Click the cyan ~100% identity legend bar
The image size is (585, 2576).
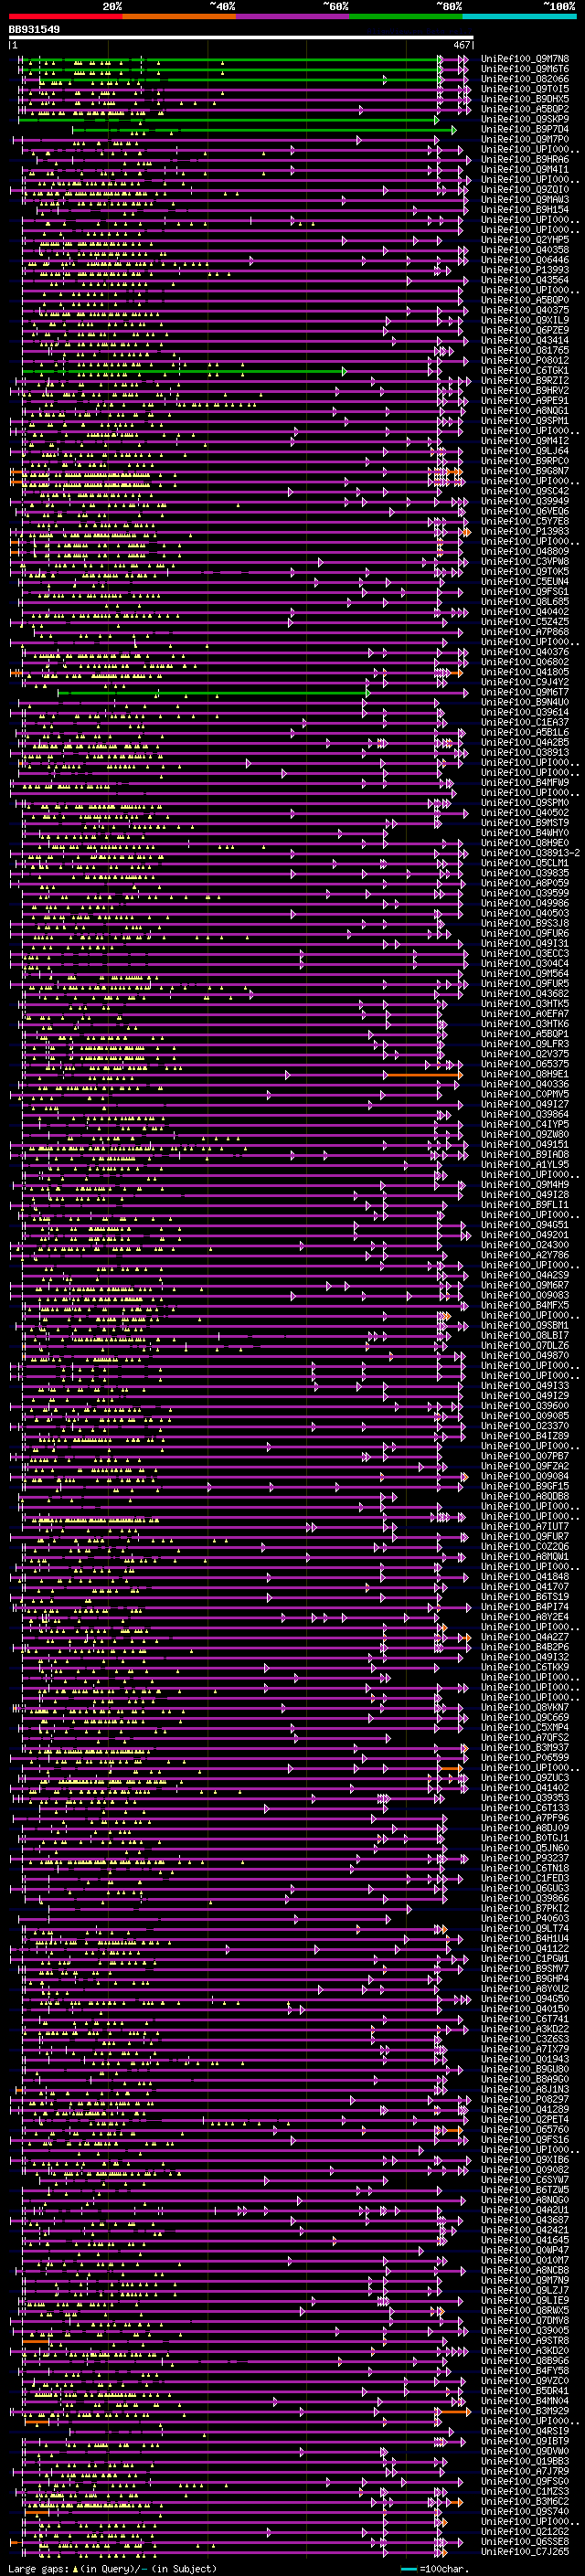[x=519, y=16]
